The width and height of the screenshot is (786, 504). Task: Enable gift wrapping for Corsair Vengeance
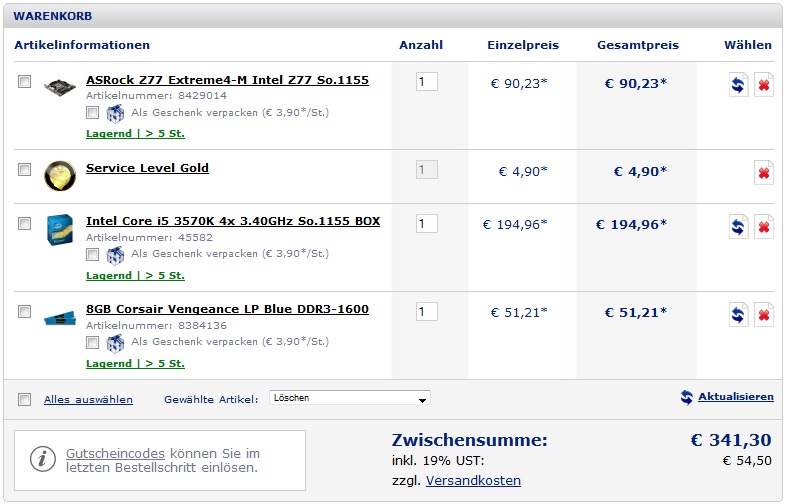pos(92,343)
